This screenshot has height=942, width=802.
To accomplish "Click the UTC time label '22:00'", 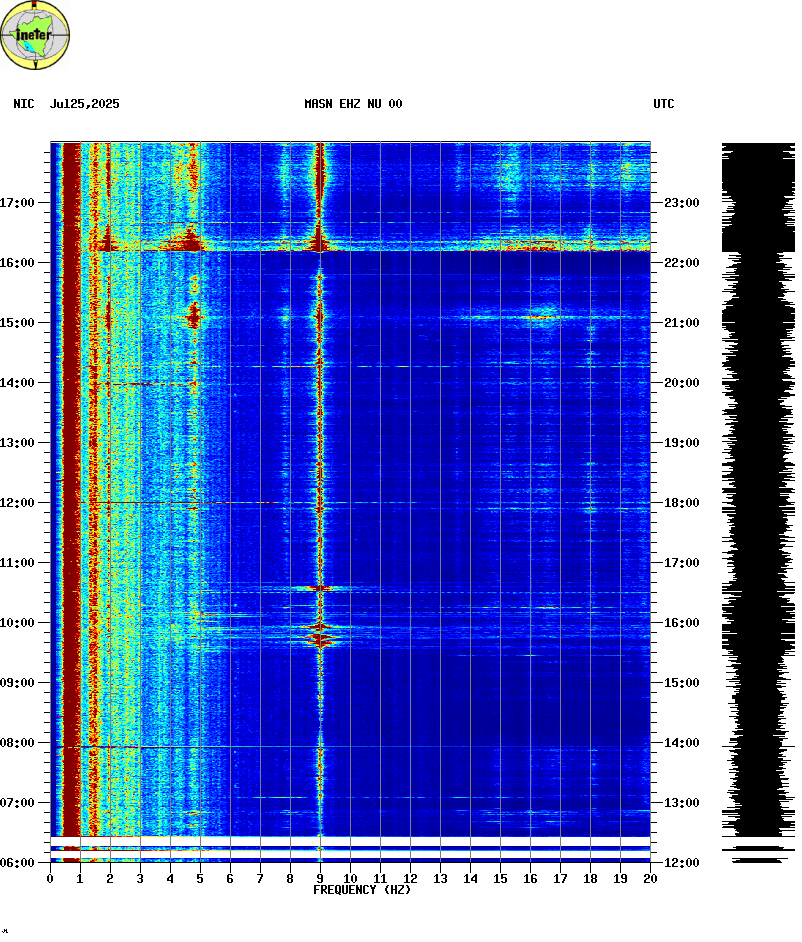I will coord(682,263).
